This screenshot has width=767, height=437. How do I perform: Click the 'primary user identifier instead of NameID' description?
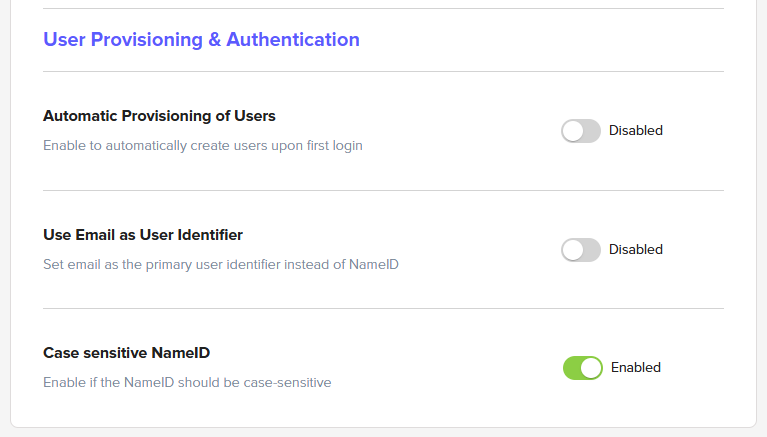click(x=221, y=265)
